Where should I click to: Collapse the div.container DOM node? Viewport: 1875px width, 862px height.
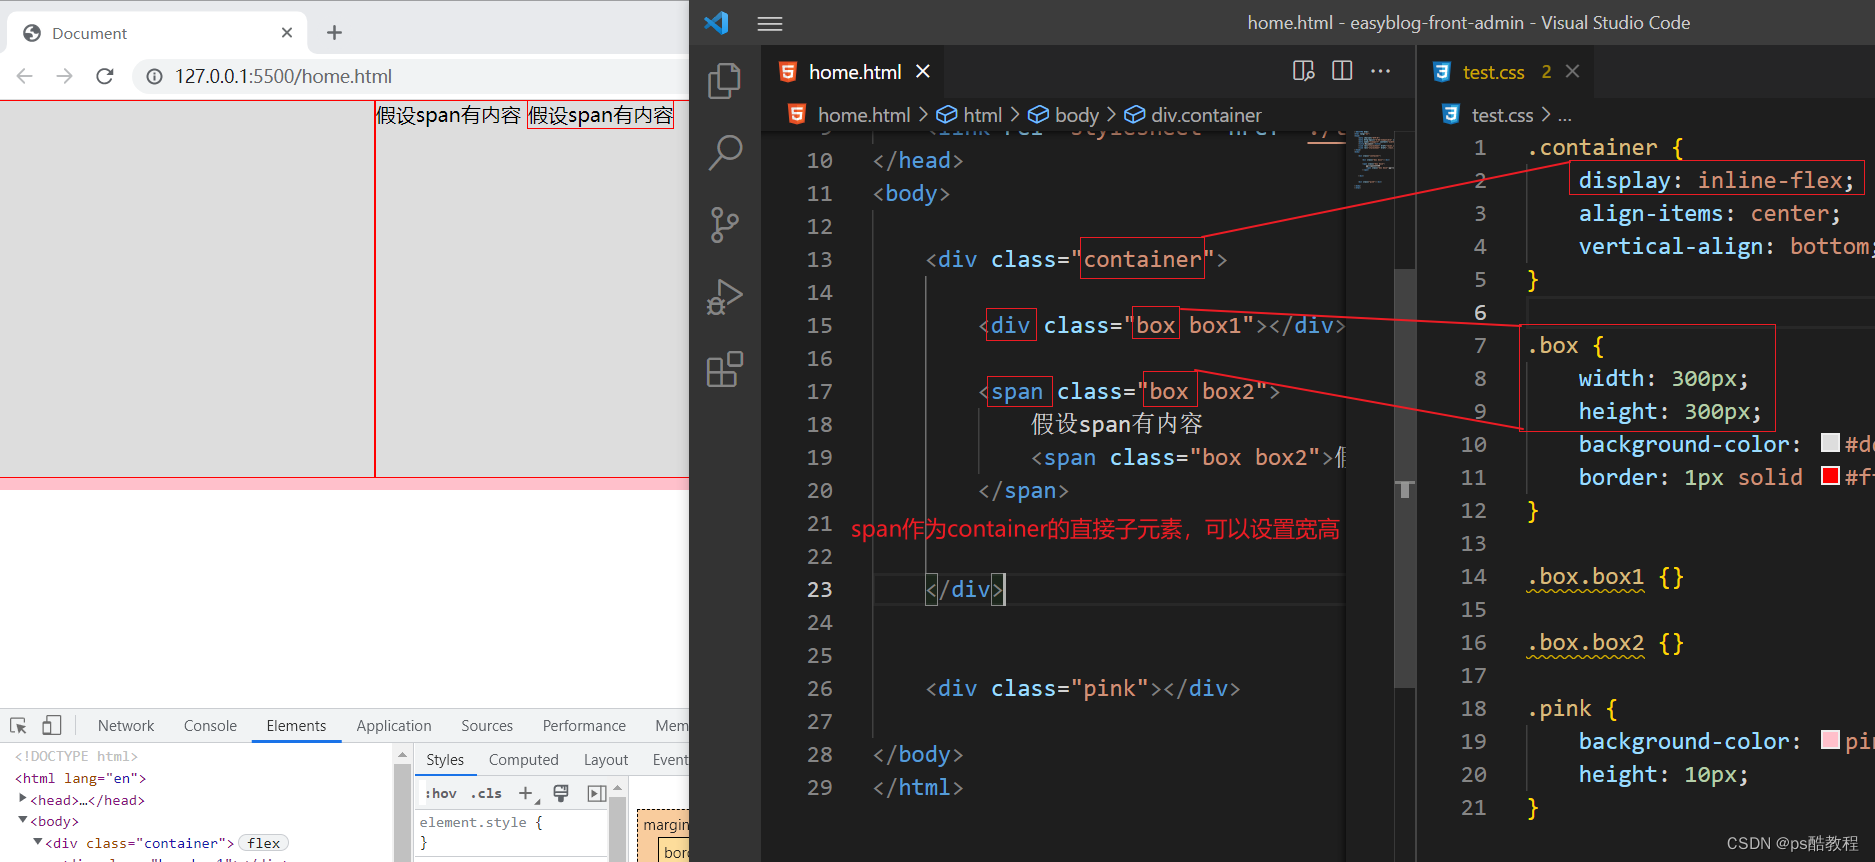38,842
